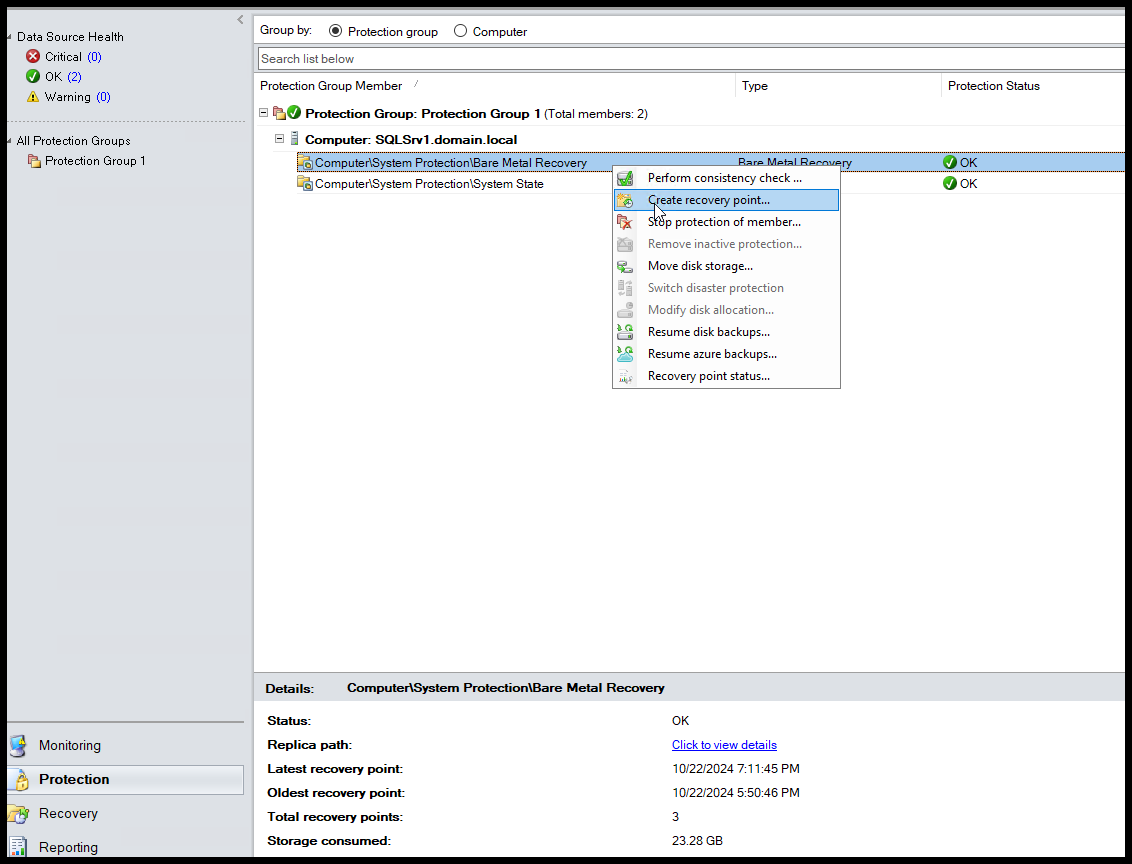Image resolution: width=1132 pixels, height=864 pixels.
Task: Click the latest recovery point 7:11:45 PM value
Action: click(x=736, y=769)
